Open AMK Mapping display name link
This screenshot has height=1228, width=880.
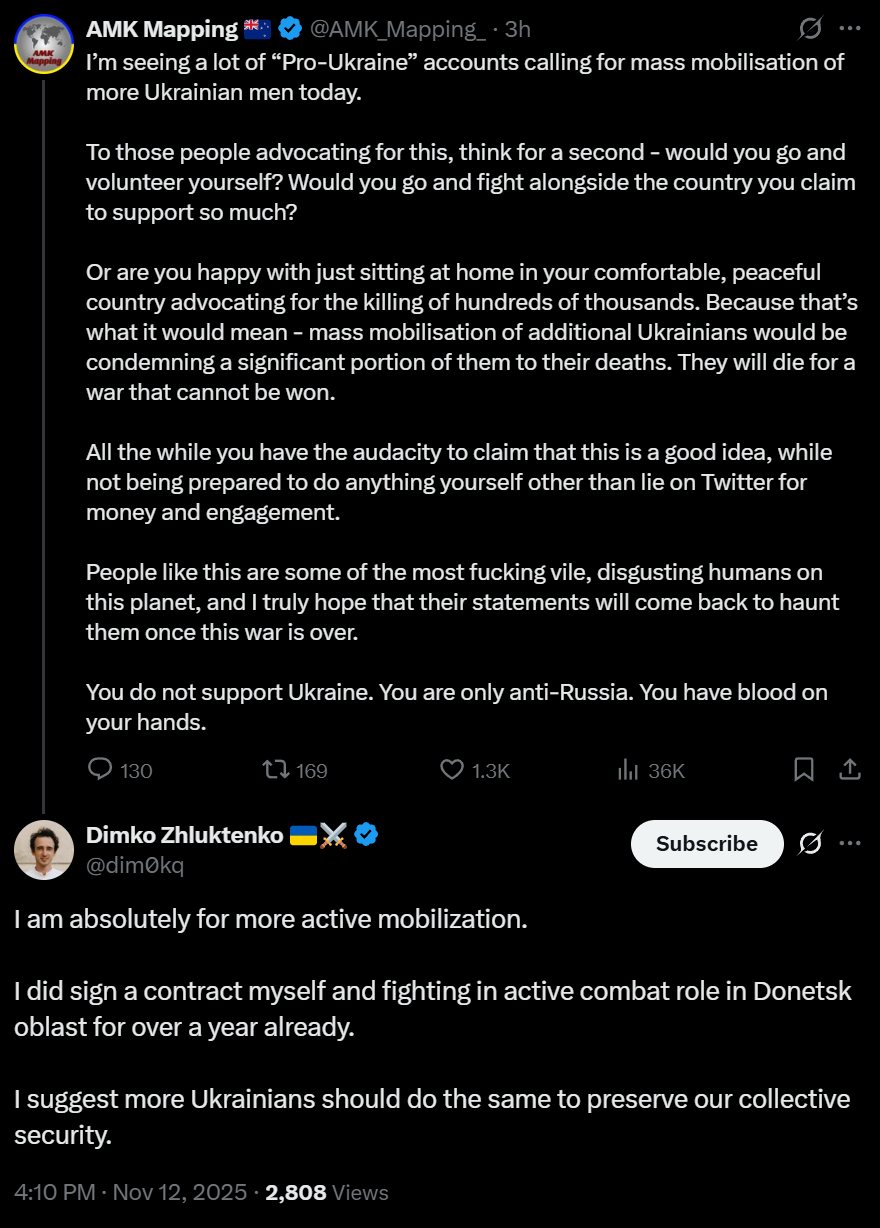162,30
